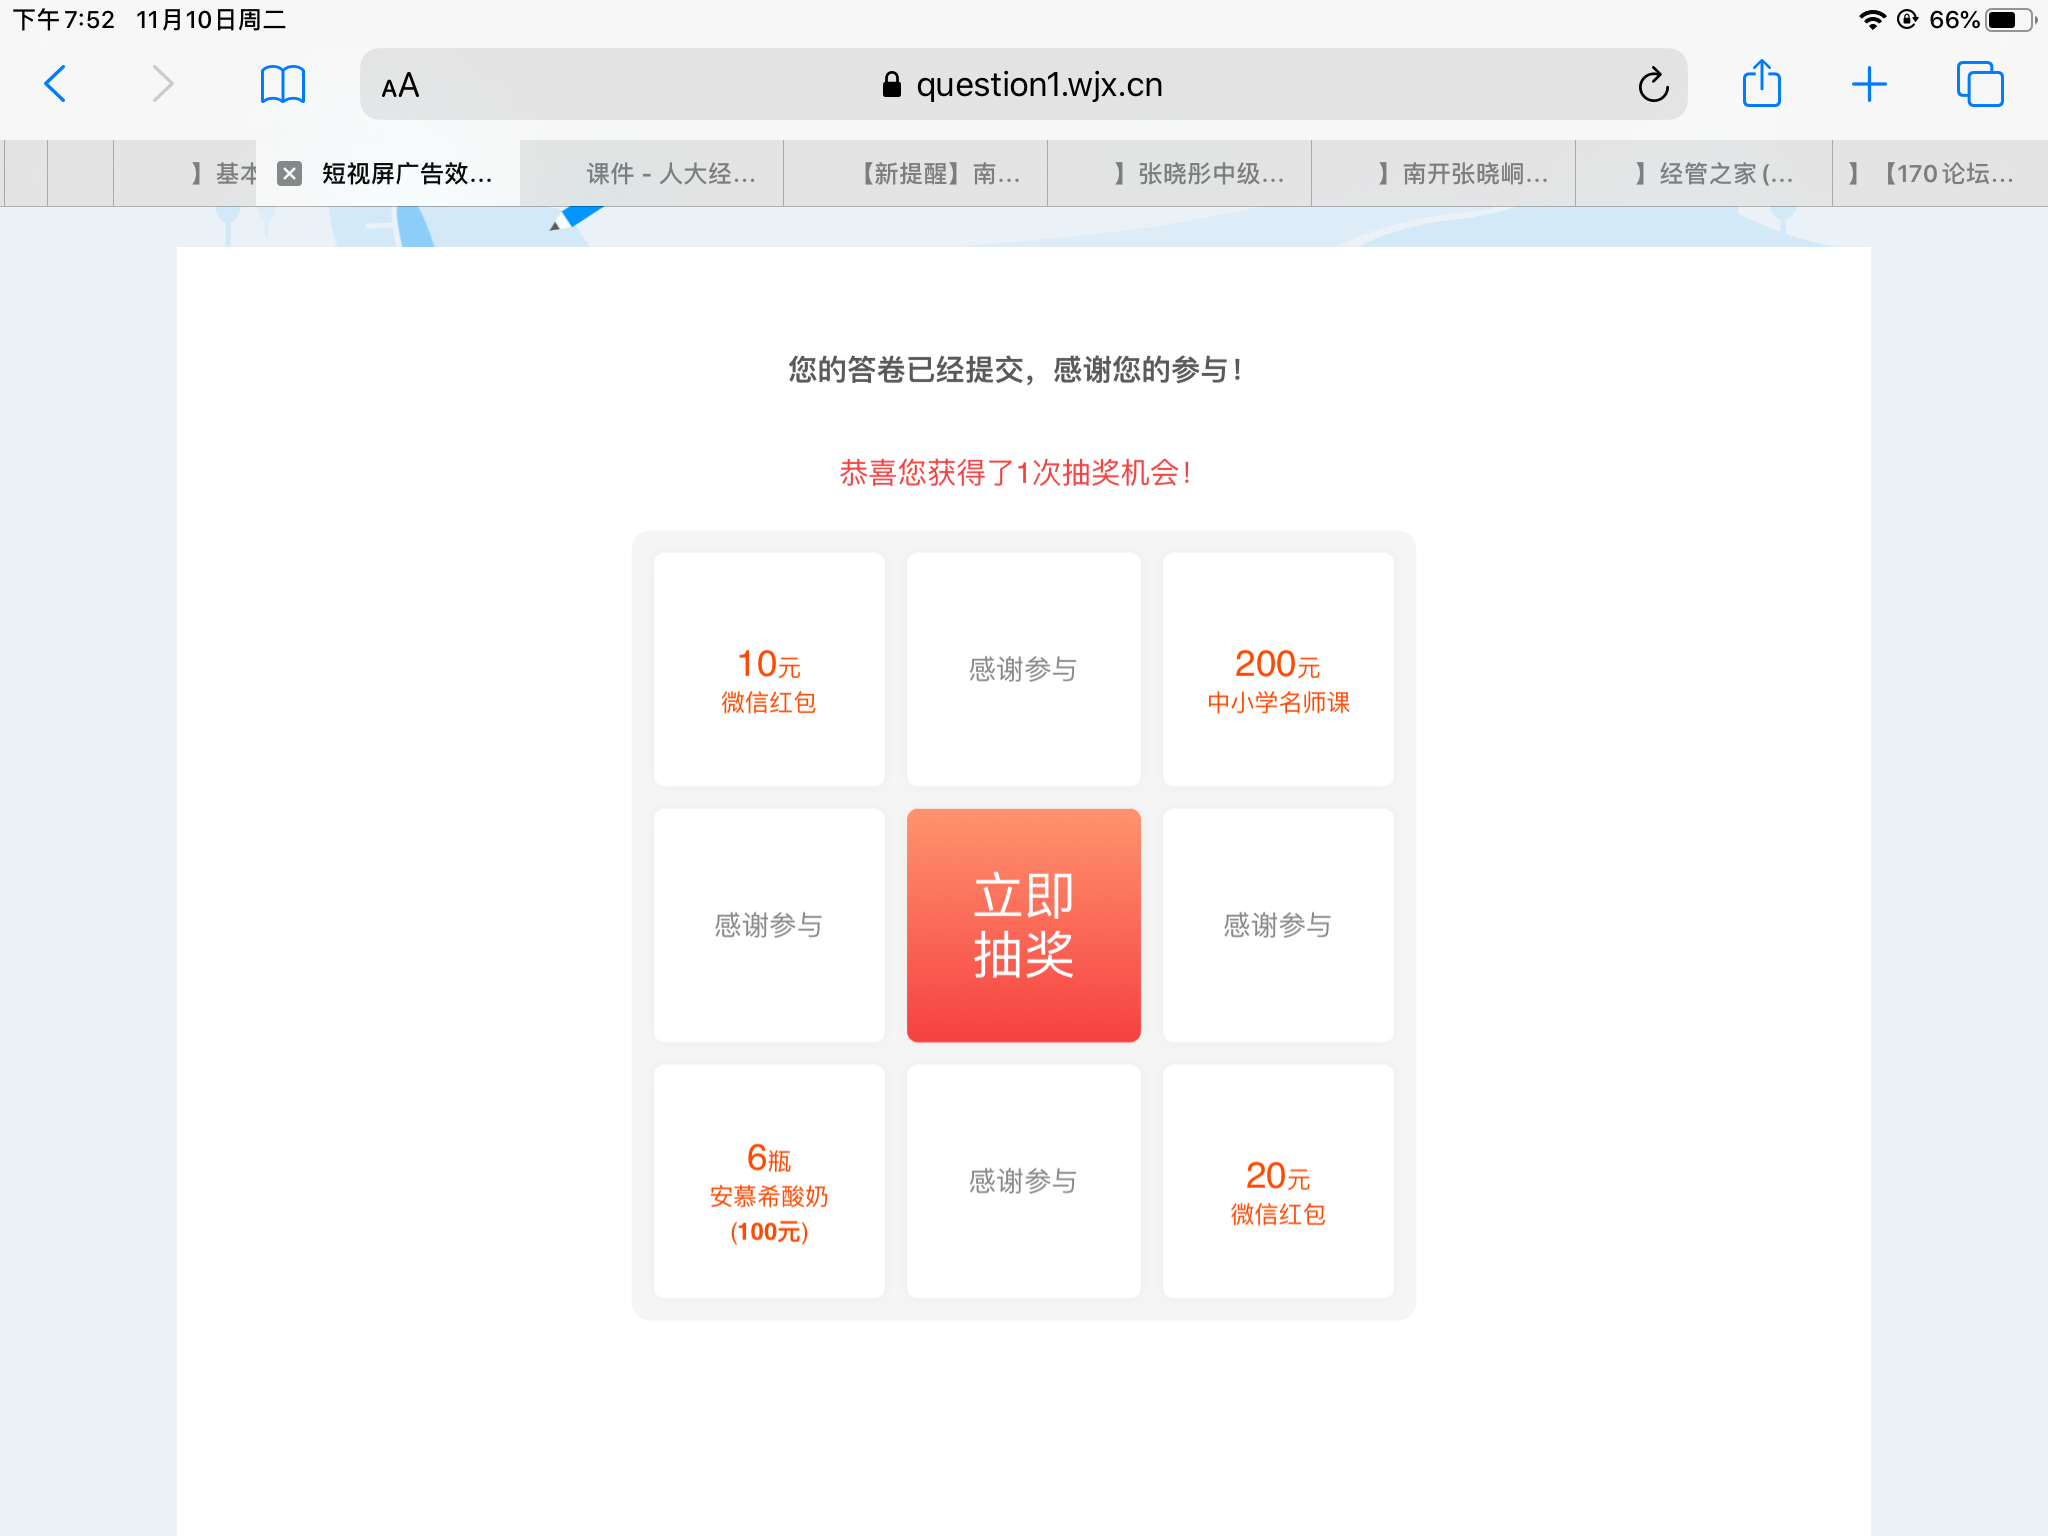Viewport: 2048px width, 1536px height.
Task: Open the 张晓彤中级 tab
Action: pos(1200,174)
